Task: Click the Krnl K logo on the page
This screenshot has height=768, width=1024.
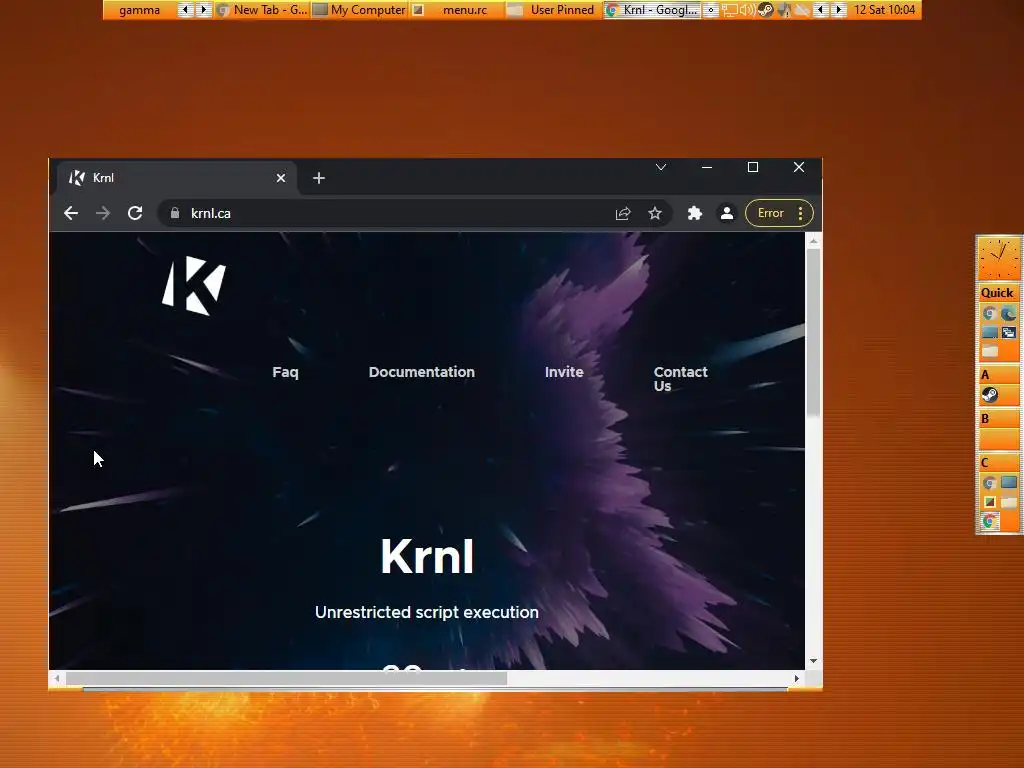Action: coord(194,285)
